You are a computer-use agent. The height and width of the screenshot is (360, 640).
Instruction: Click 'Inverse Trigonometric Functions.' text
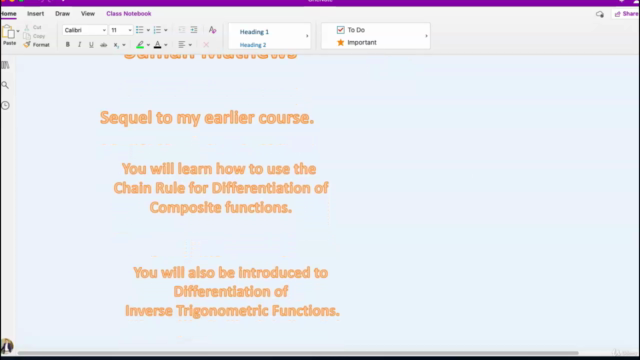coord(232,311)
